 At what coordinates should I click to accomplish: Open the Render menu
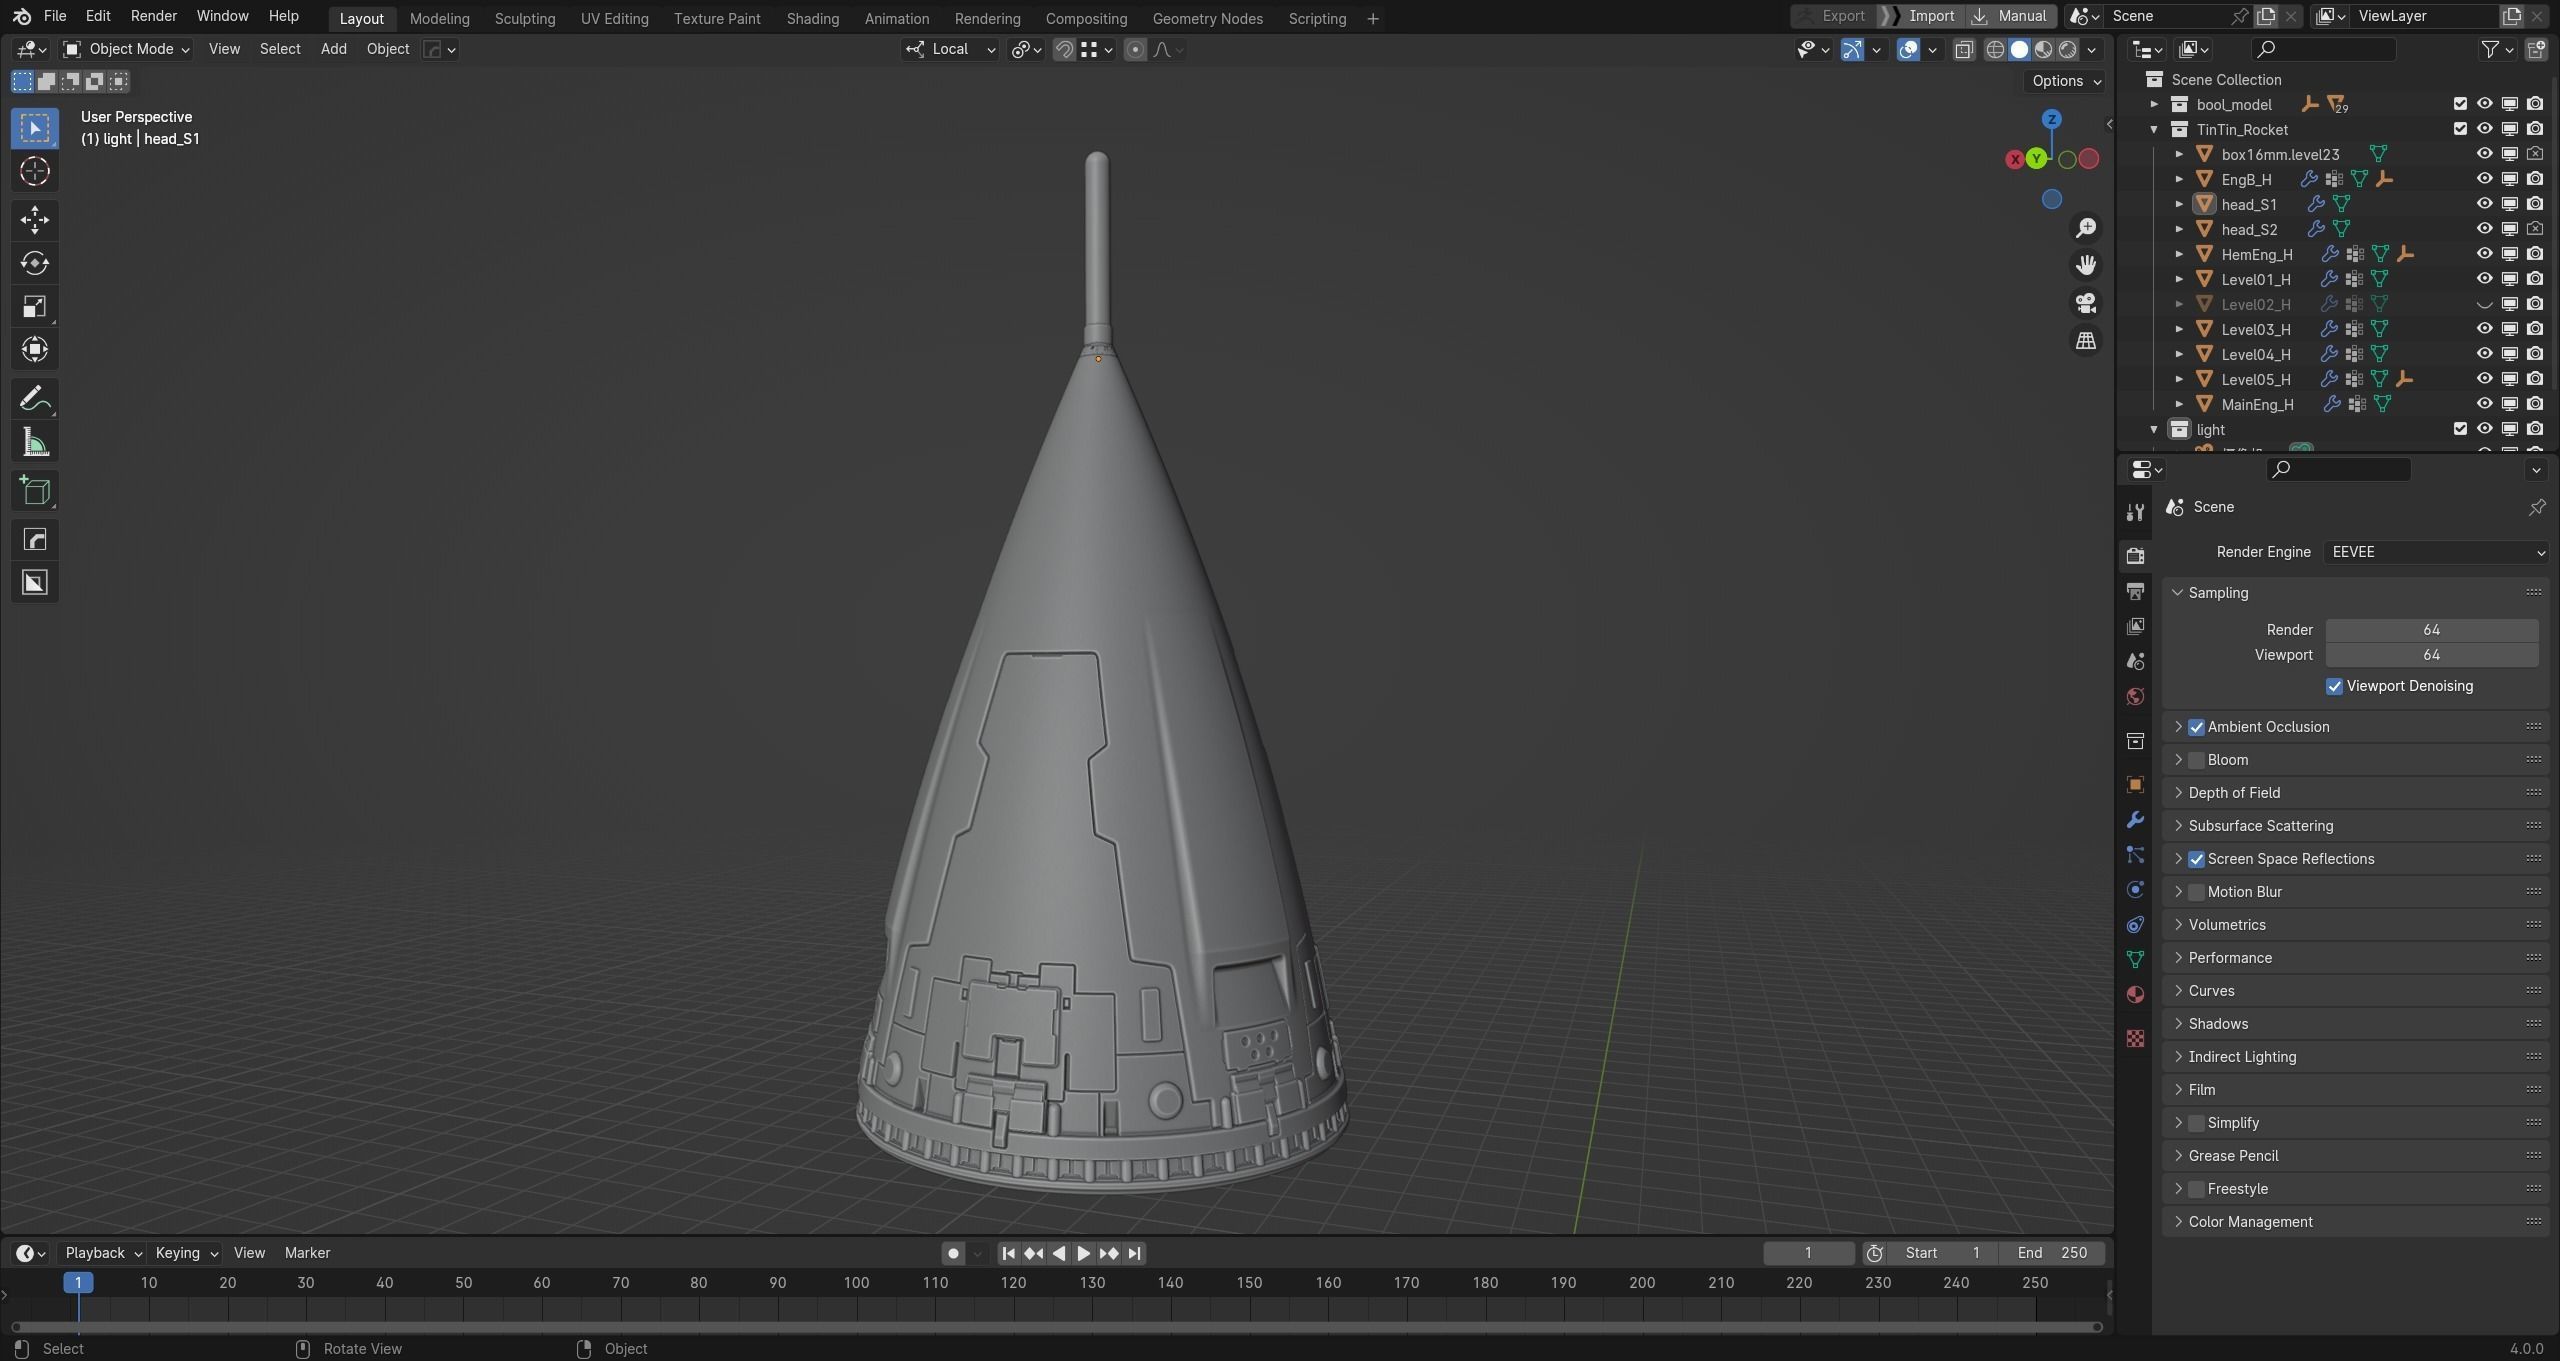click(x=153, y=16)
